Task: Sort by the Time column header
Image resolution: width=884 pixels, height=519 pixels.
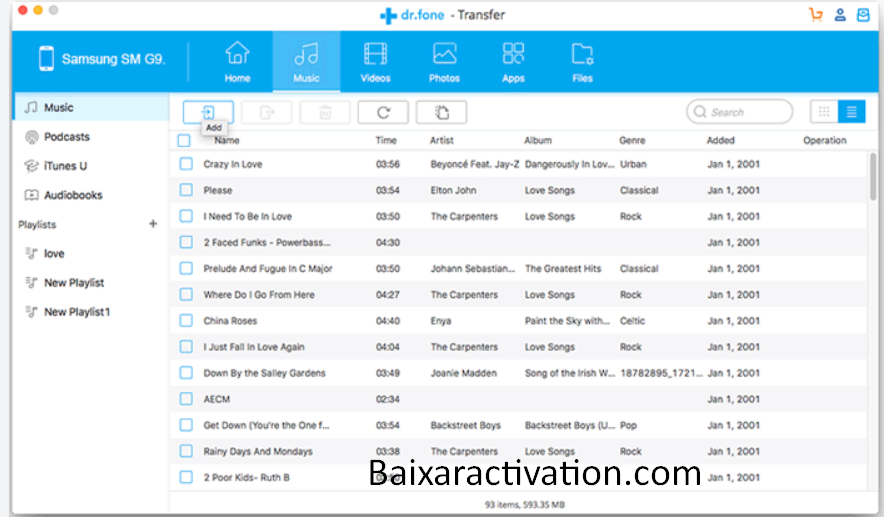Action: click(386, 140)
